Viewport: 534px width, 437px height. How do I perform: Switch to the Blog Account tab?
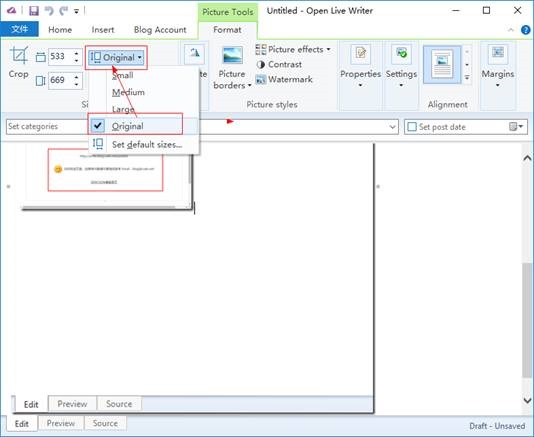point(160,30)
